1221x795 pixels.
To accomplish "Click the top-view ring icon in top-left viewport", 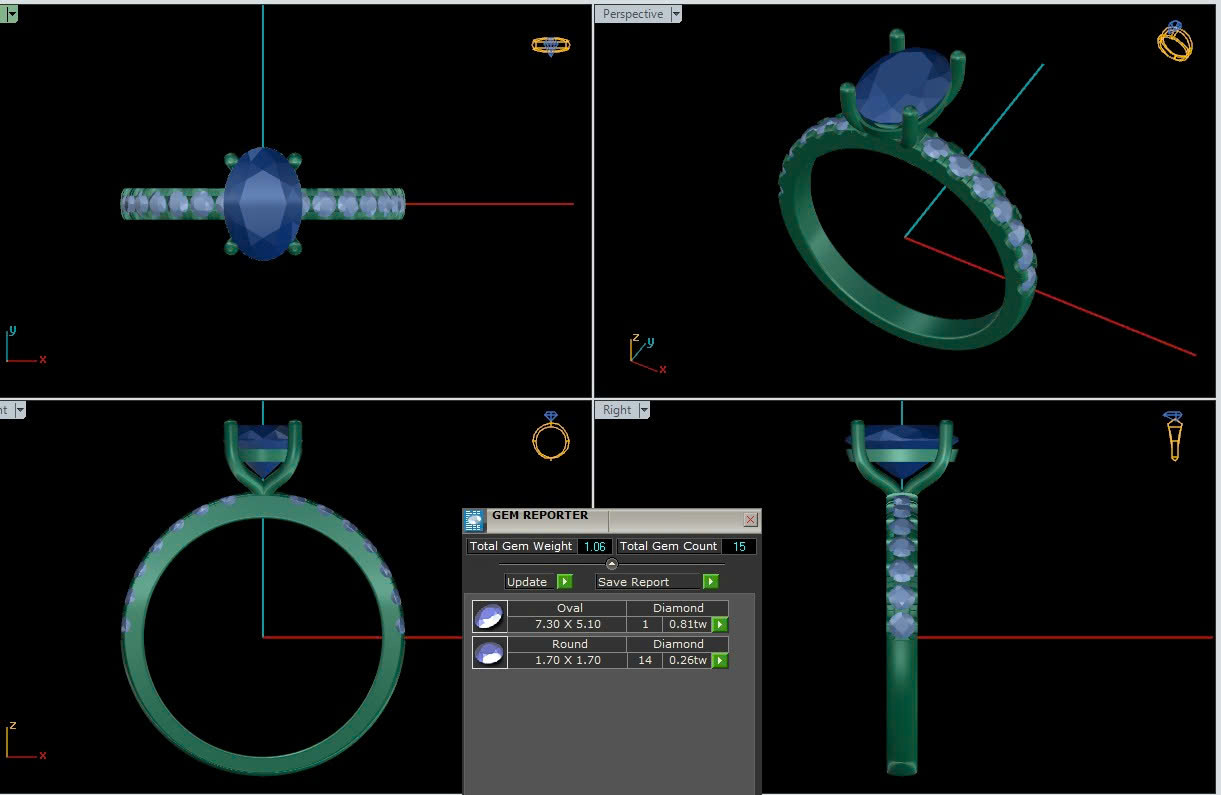I will coord(550,45).
